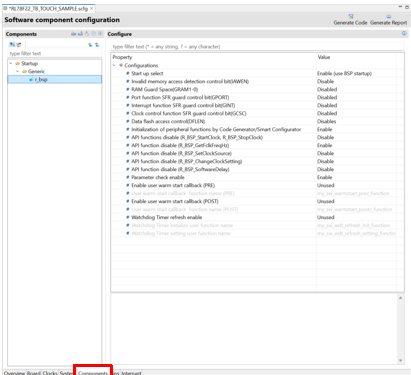This screenshot has height=375, width=411.
Task: Open the Overview tab
Action: click(14, 373)
